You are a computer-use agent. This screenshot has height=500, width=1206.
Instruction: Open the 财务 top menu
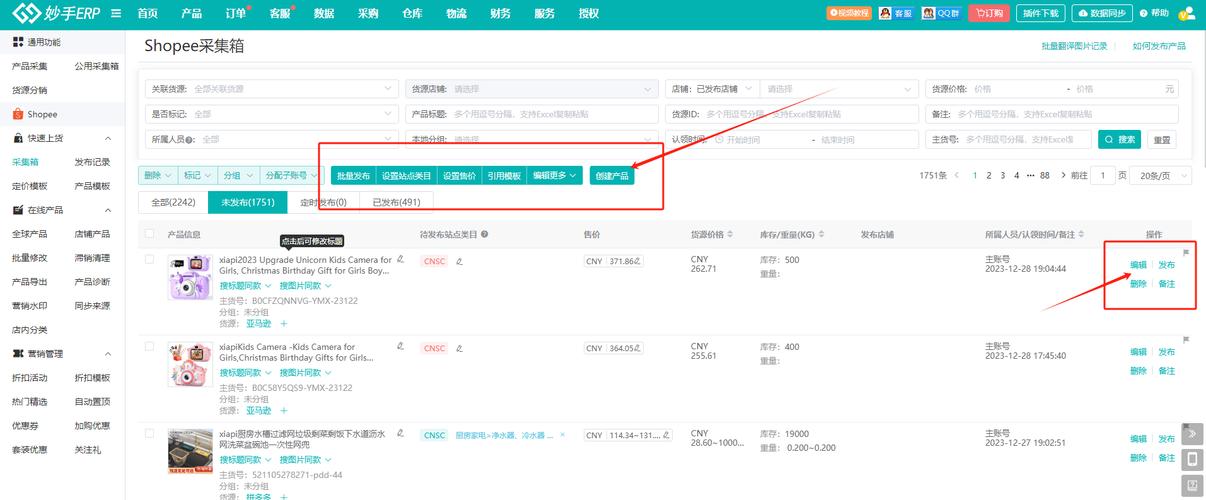[501, 13]
